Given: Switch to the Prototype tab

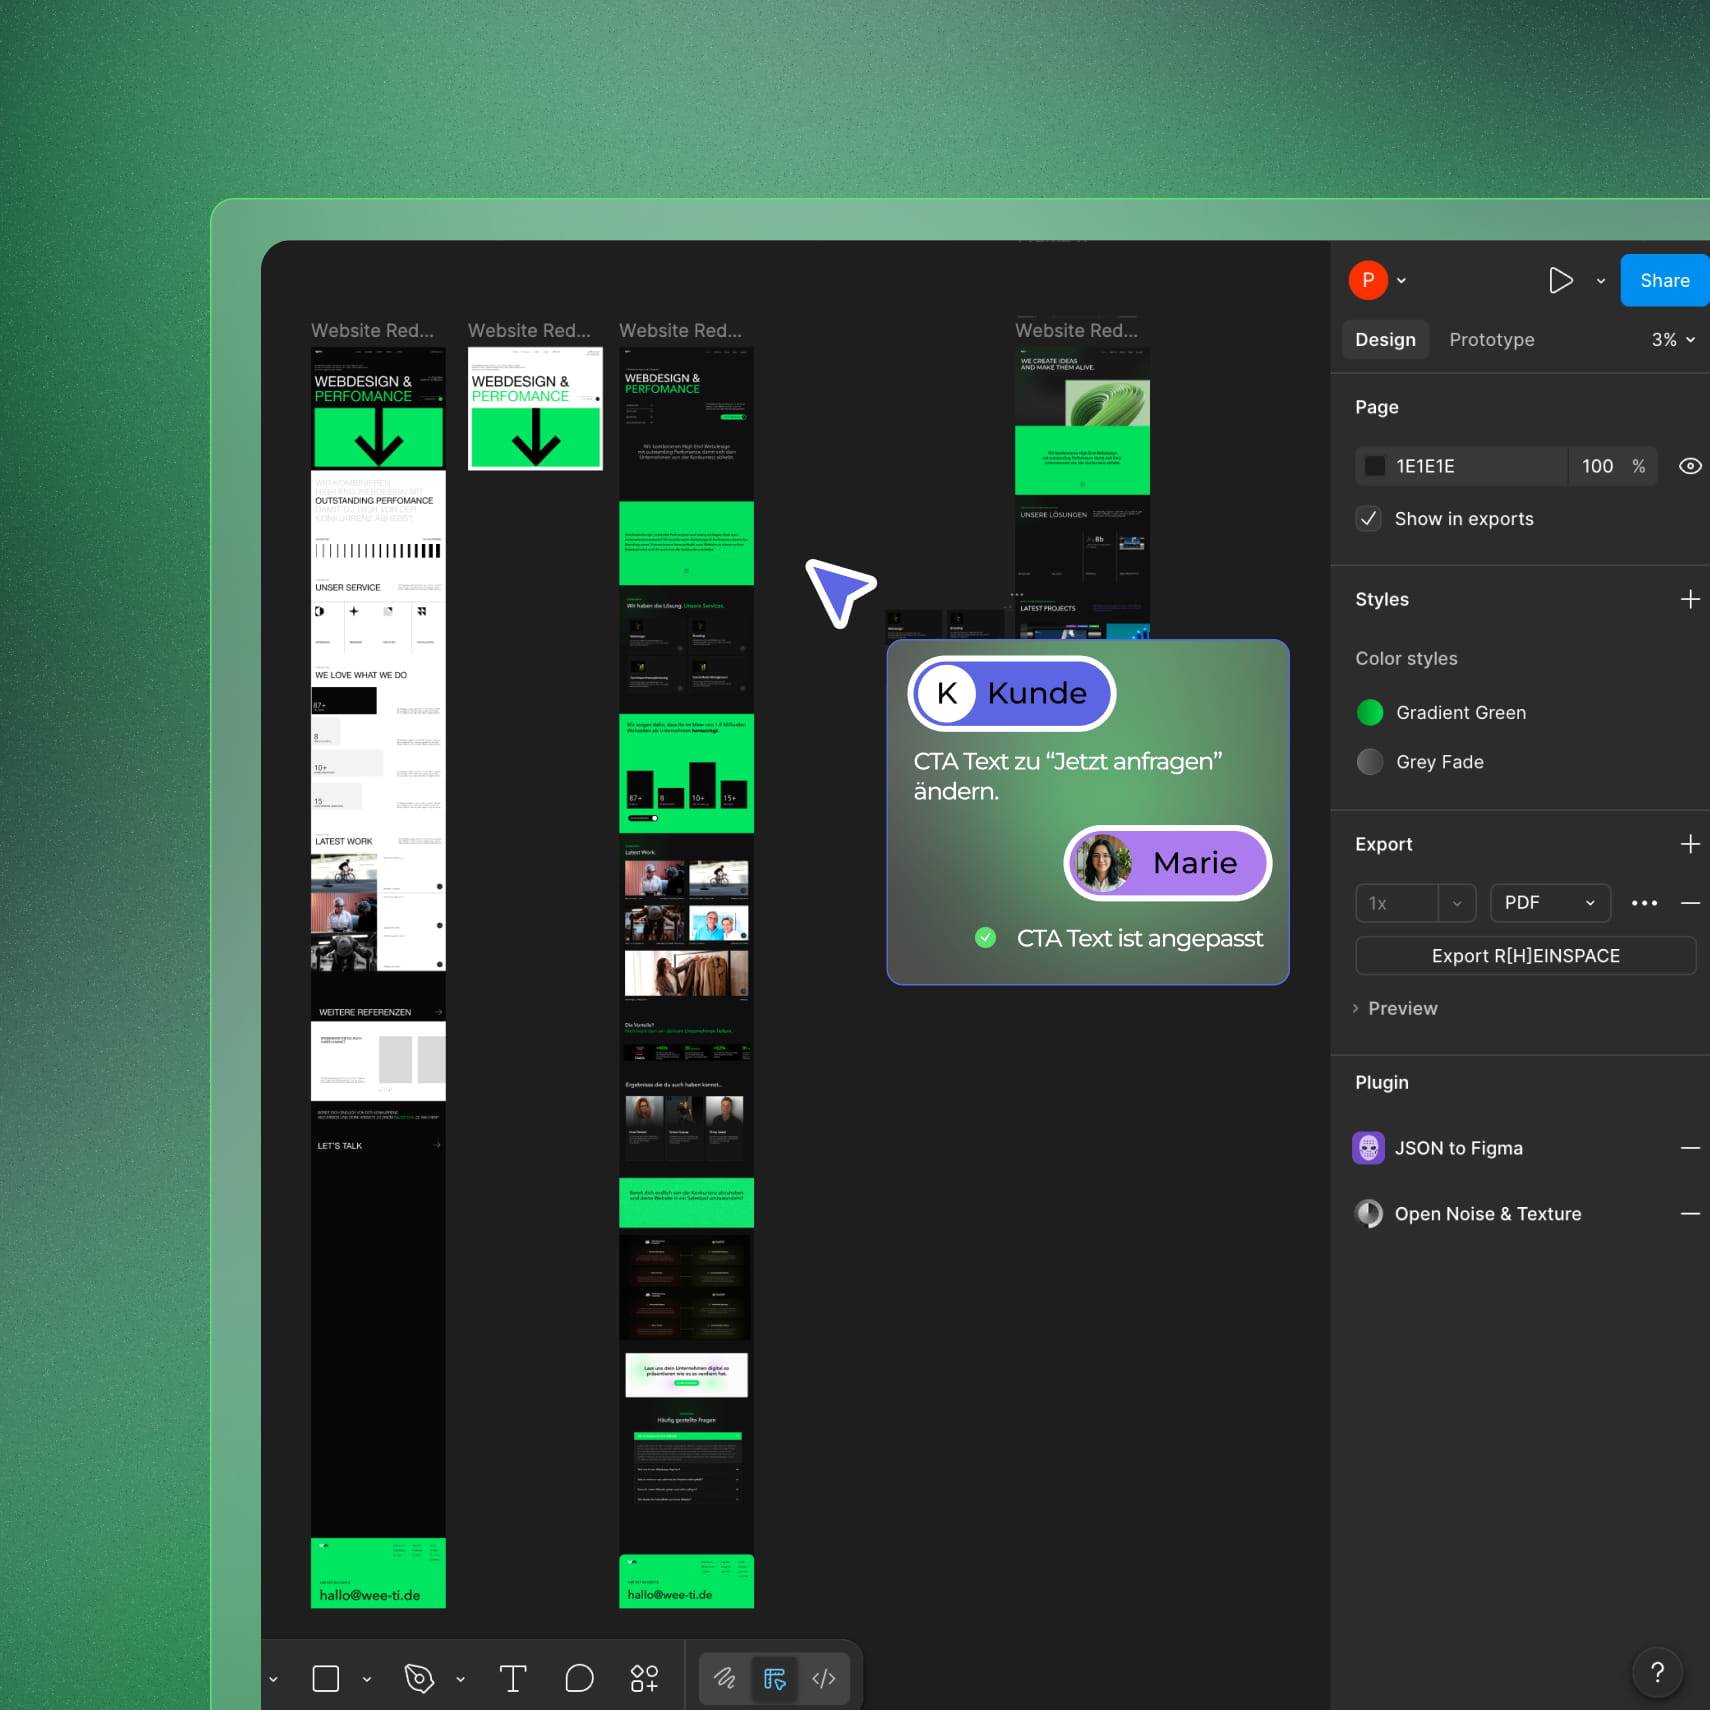Looking at the screenshot, I should [1491, 339].
